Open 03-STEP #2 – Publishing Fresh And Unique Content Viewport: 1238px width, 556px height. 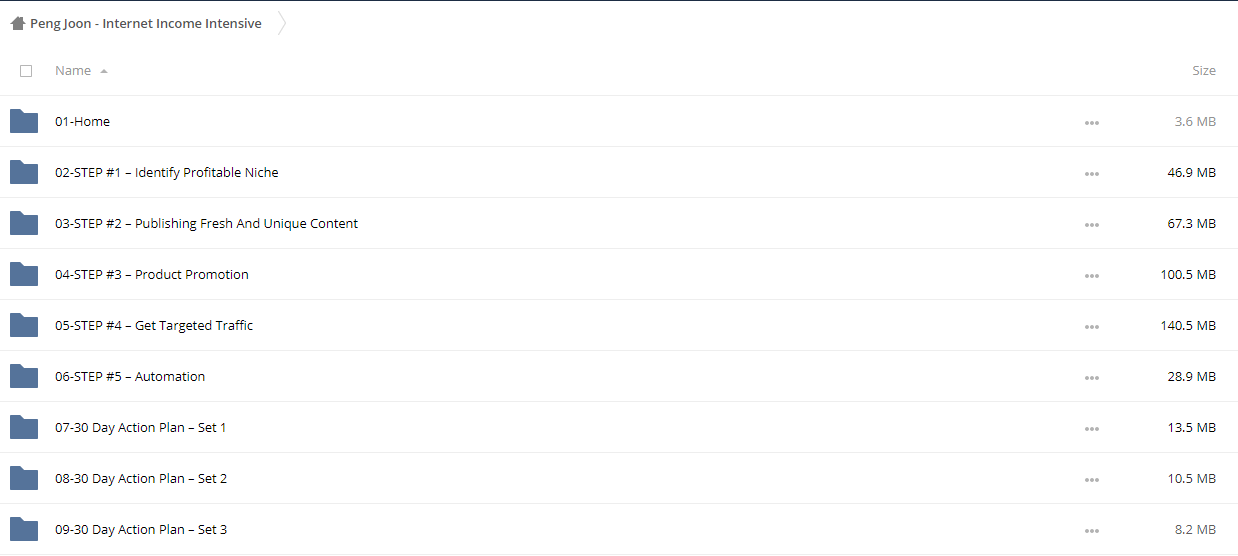pos(206,224)
